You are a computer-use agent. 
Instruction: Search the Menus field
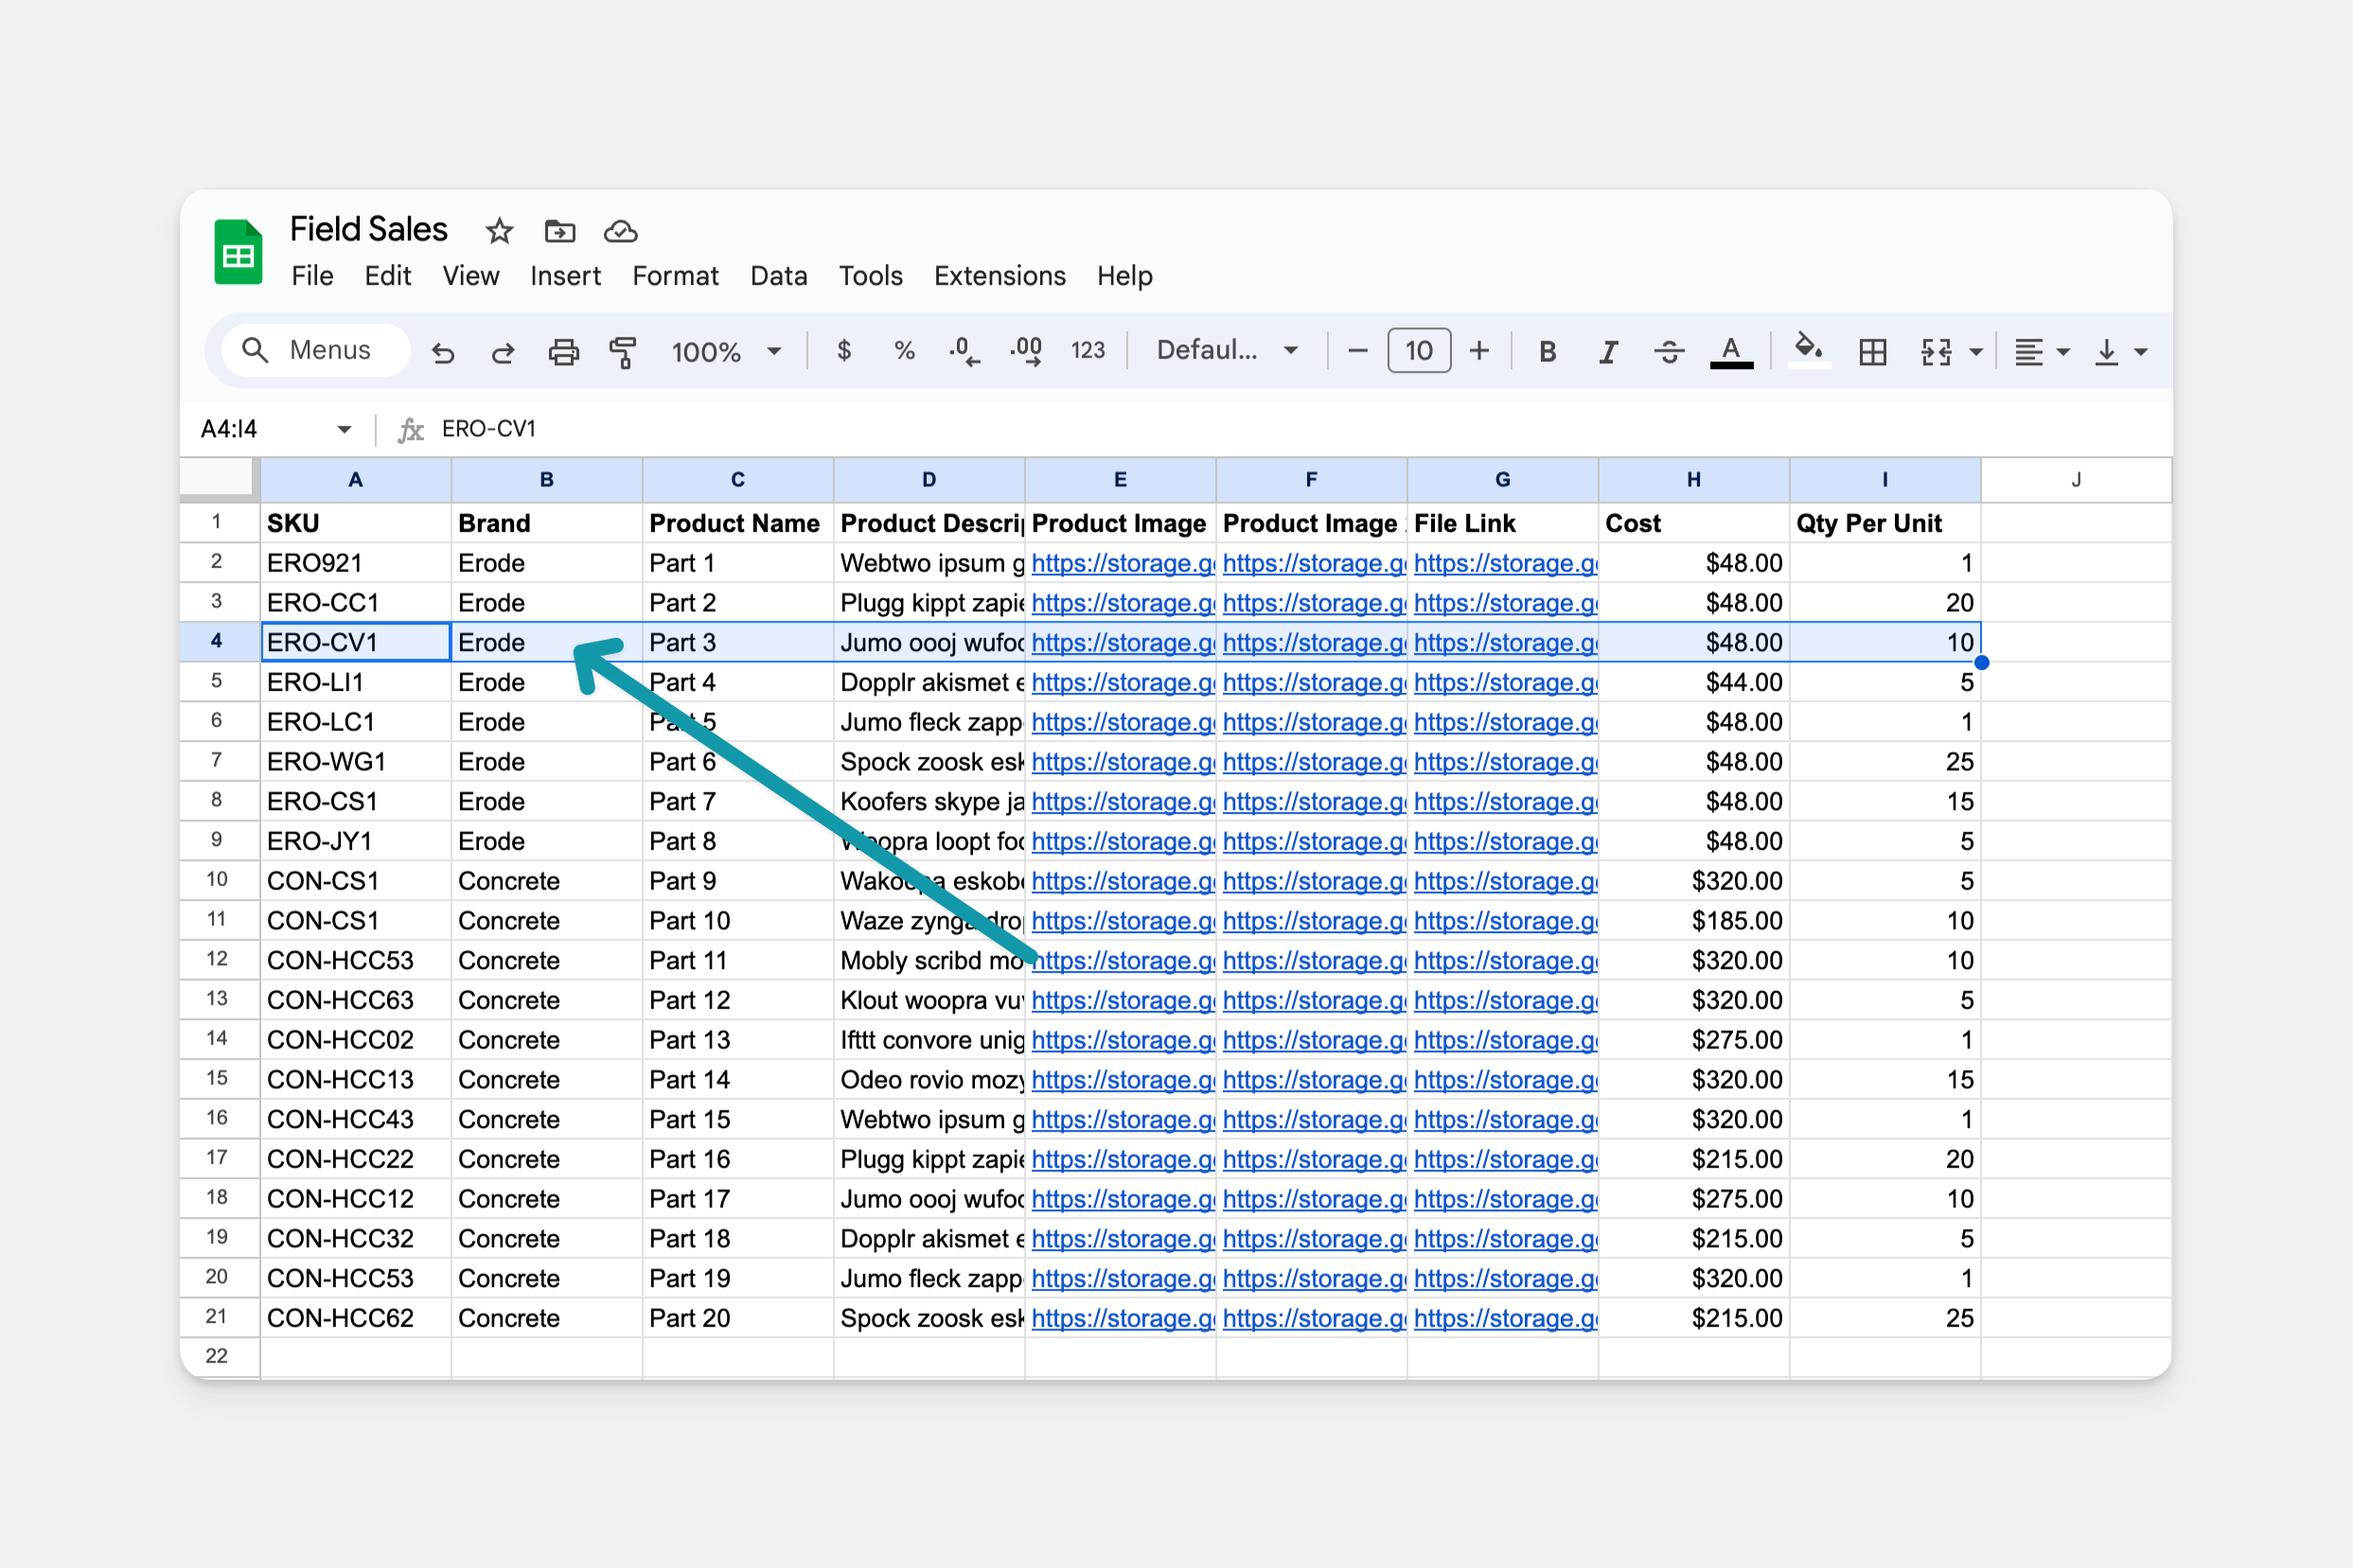coord(315,350)
